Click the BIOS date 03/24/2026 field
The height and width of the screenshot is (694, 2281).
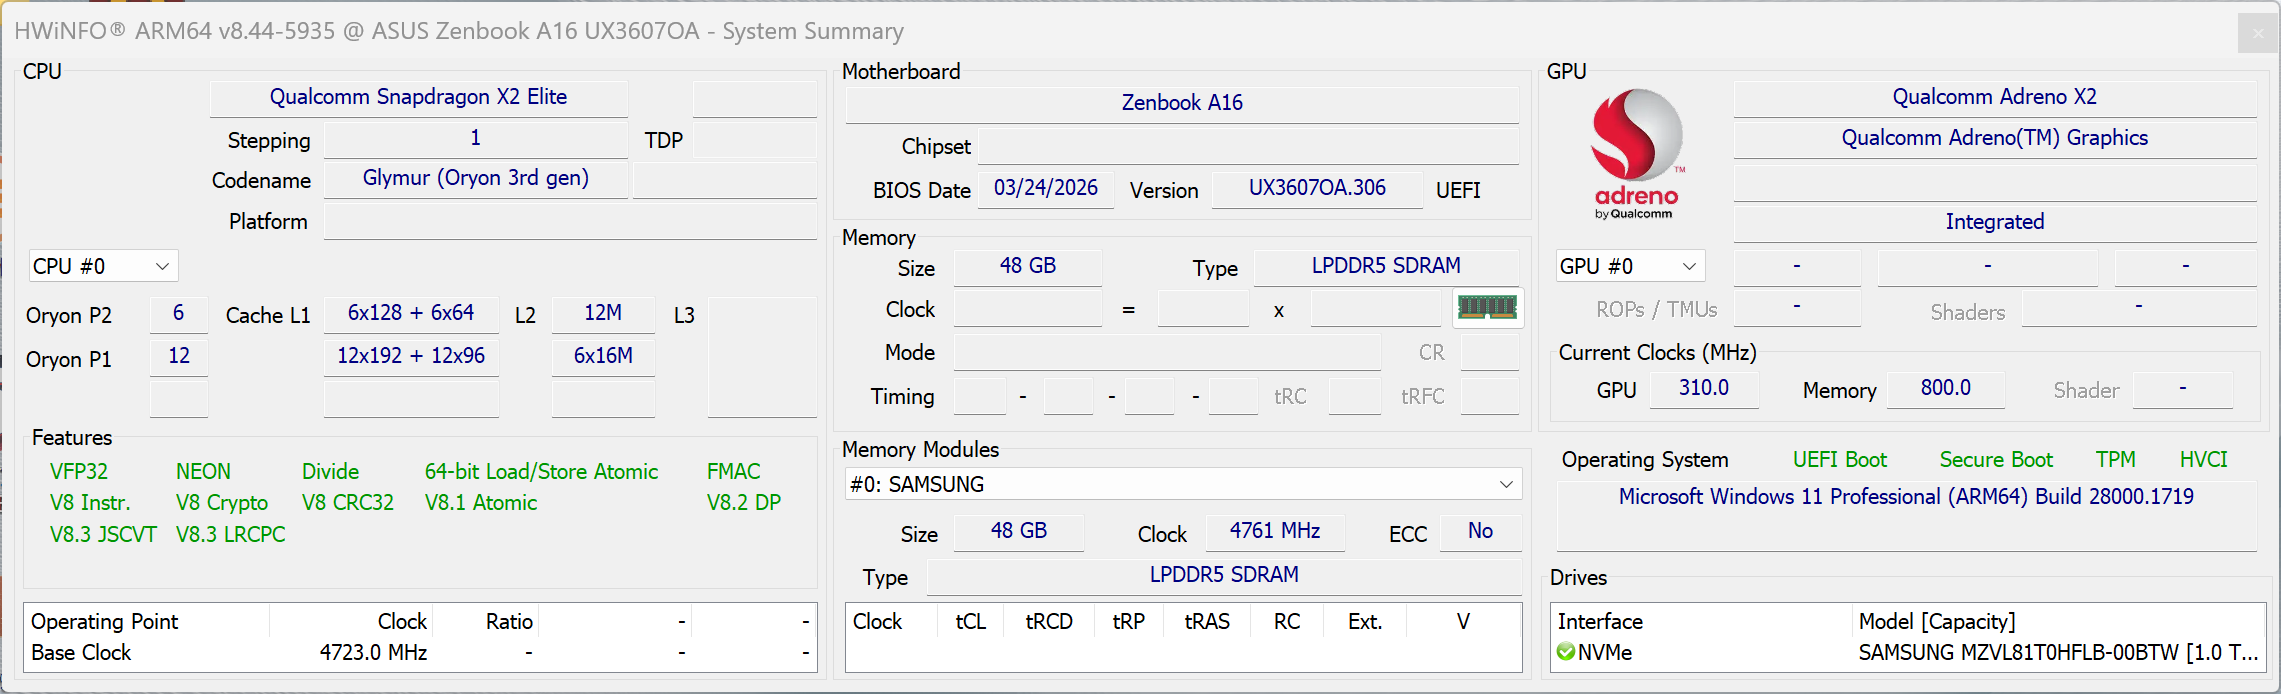click(1045, 188)
